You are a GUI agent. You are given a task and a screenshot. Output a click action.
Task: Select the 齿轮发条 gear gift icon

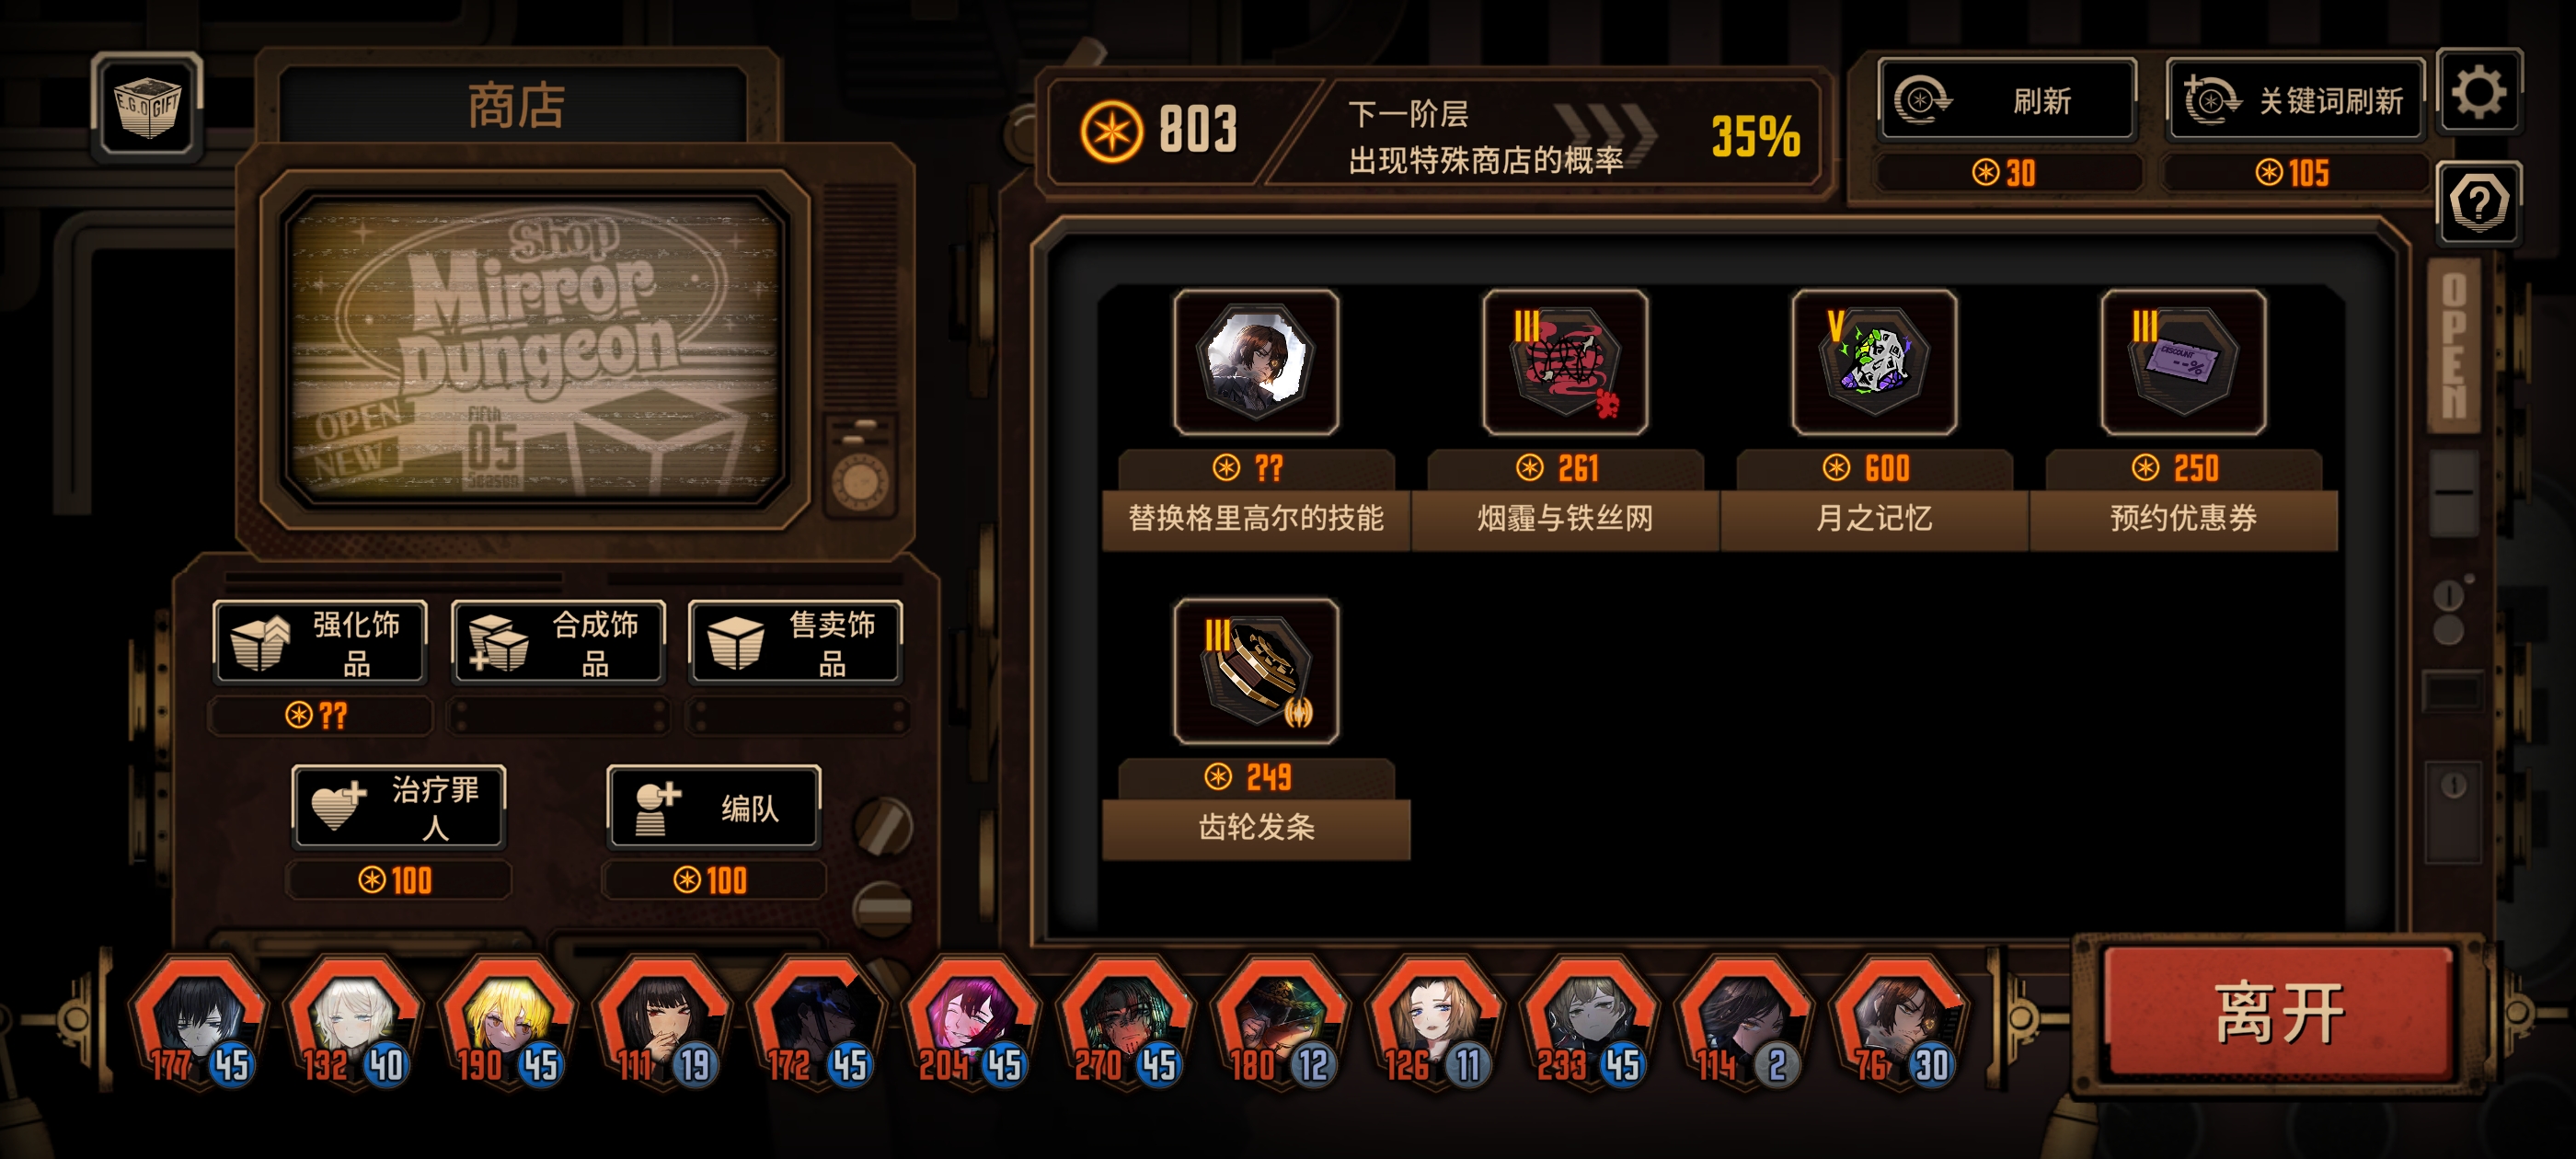[1256, 671]
